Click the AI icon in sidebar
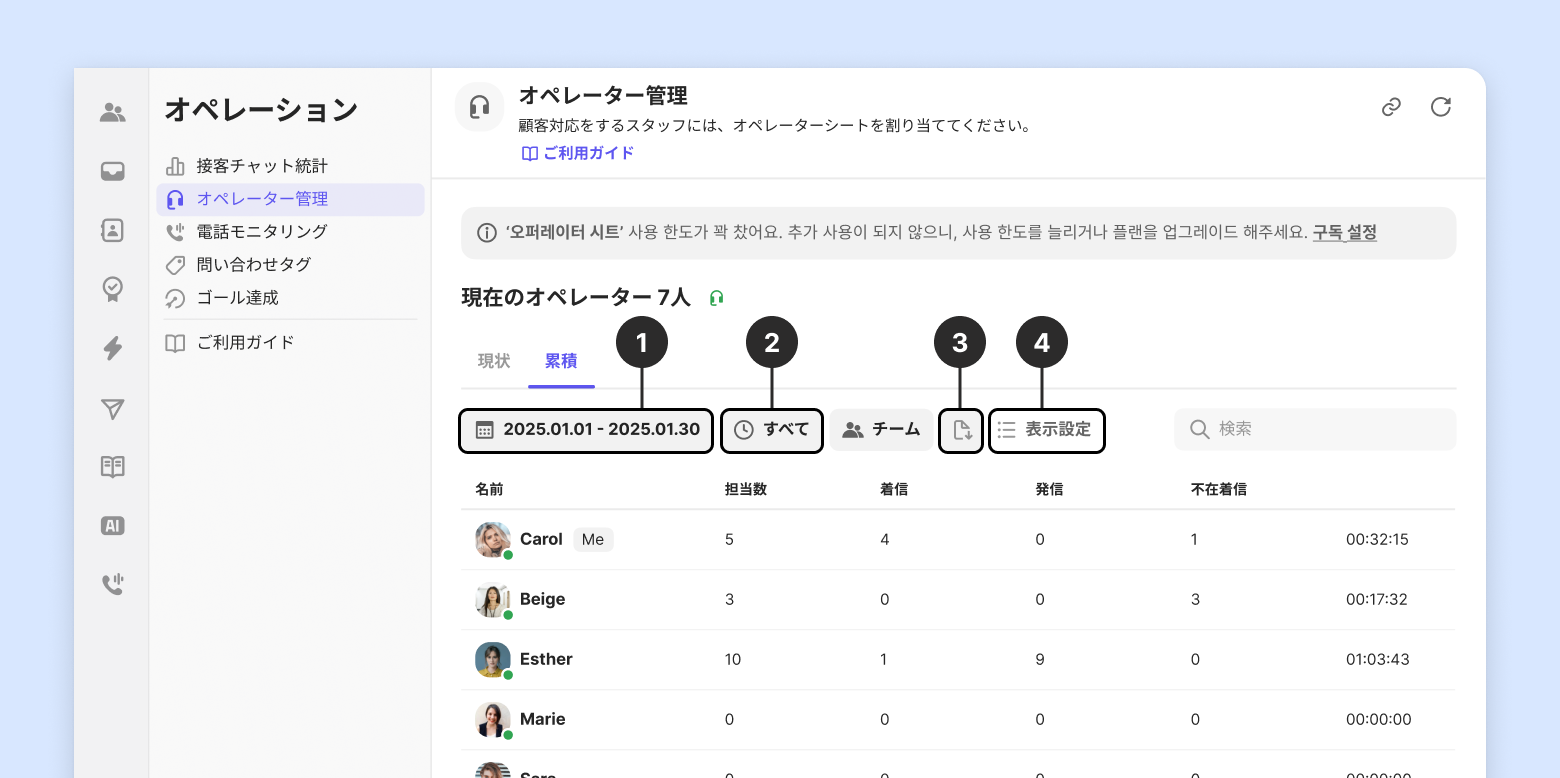The image size is (1560, 778). tap(113, 526)
